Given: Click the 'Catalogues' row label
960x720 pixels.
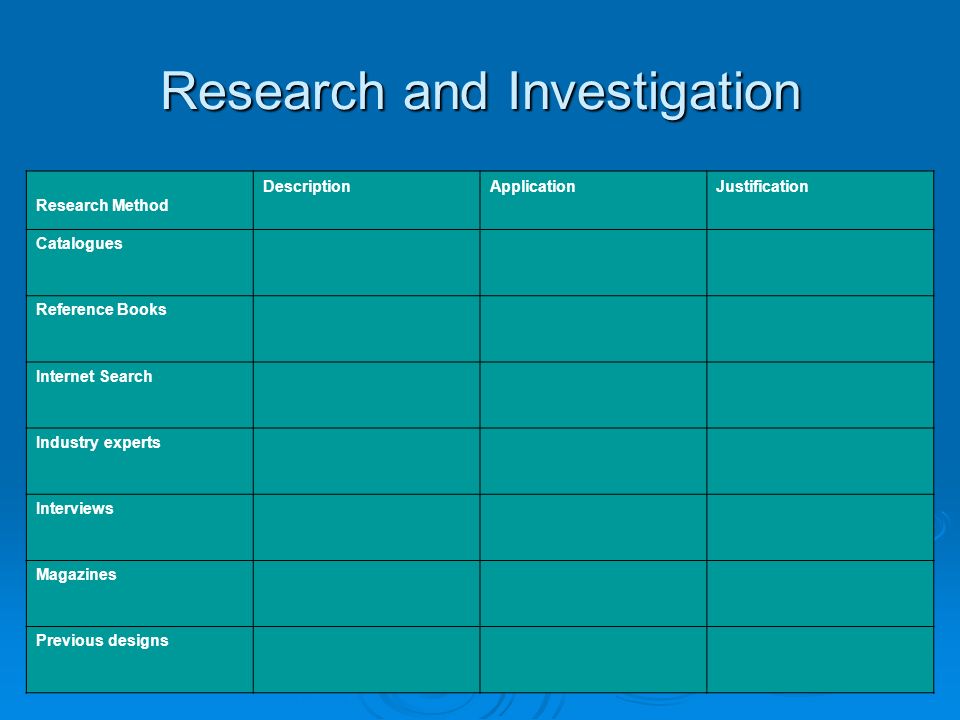Looking at the screenshot, I should click(79, 244).
